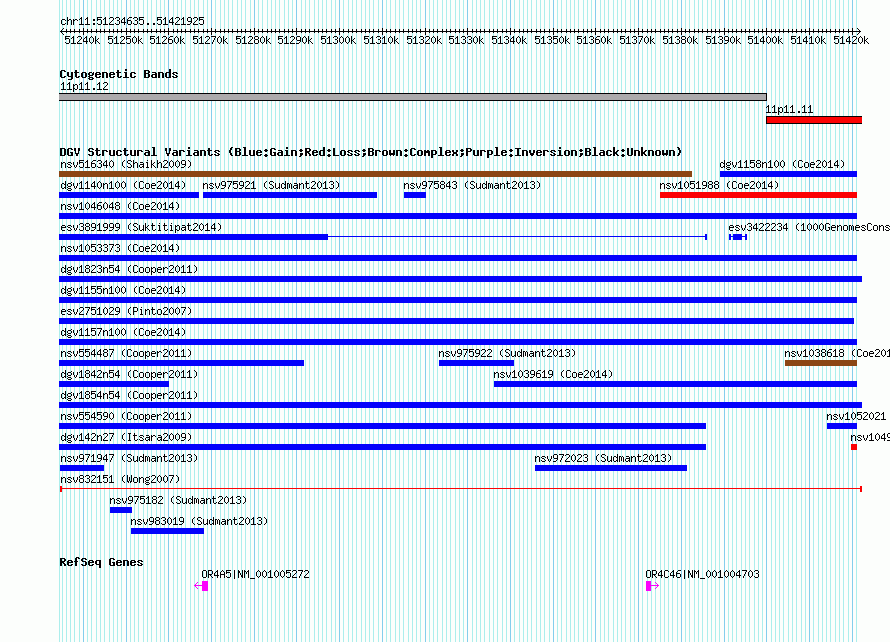
Task: Open the OR4C46|NM_001004703 gene label
Action: (702, 574)
